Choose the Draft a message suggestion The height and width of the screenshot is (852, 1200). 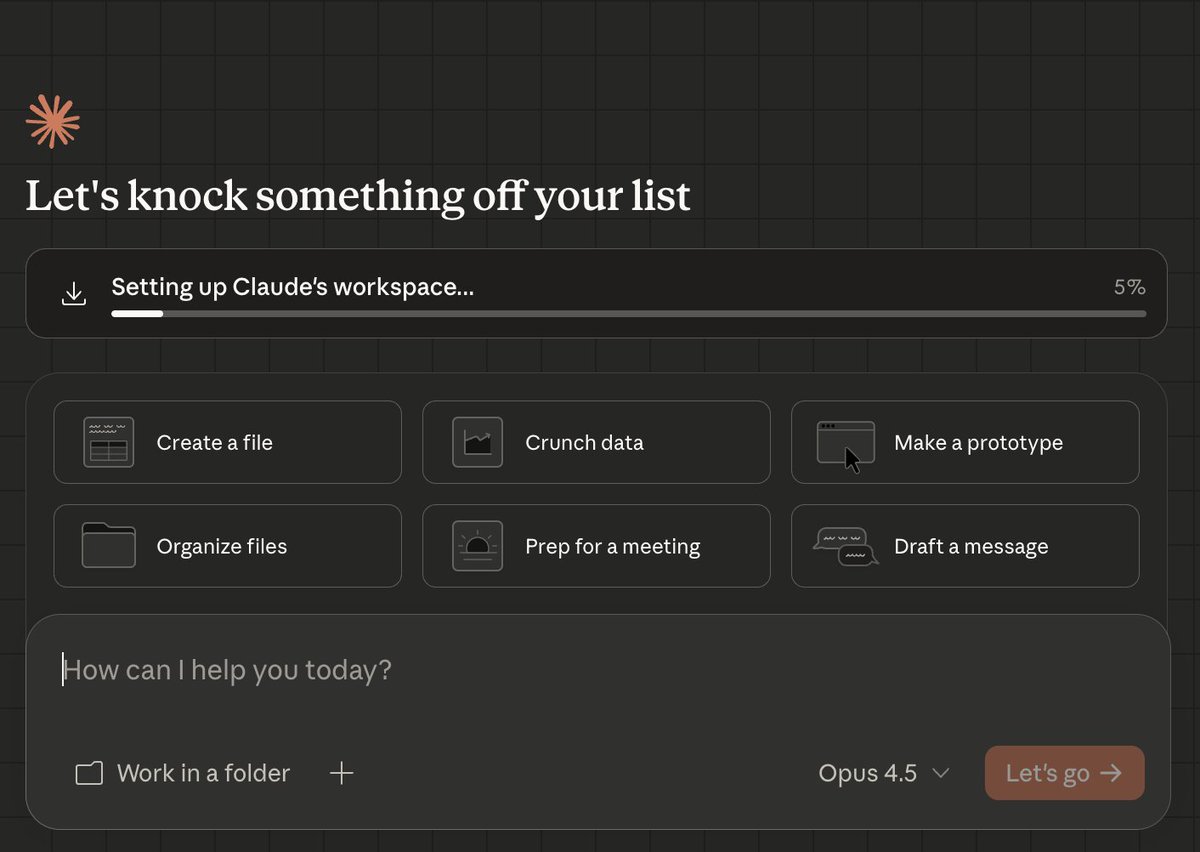tap(965, 546)
